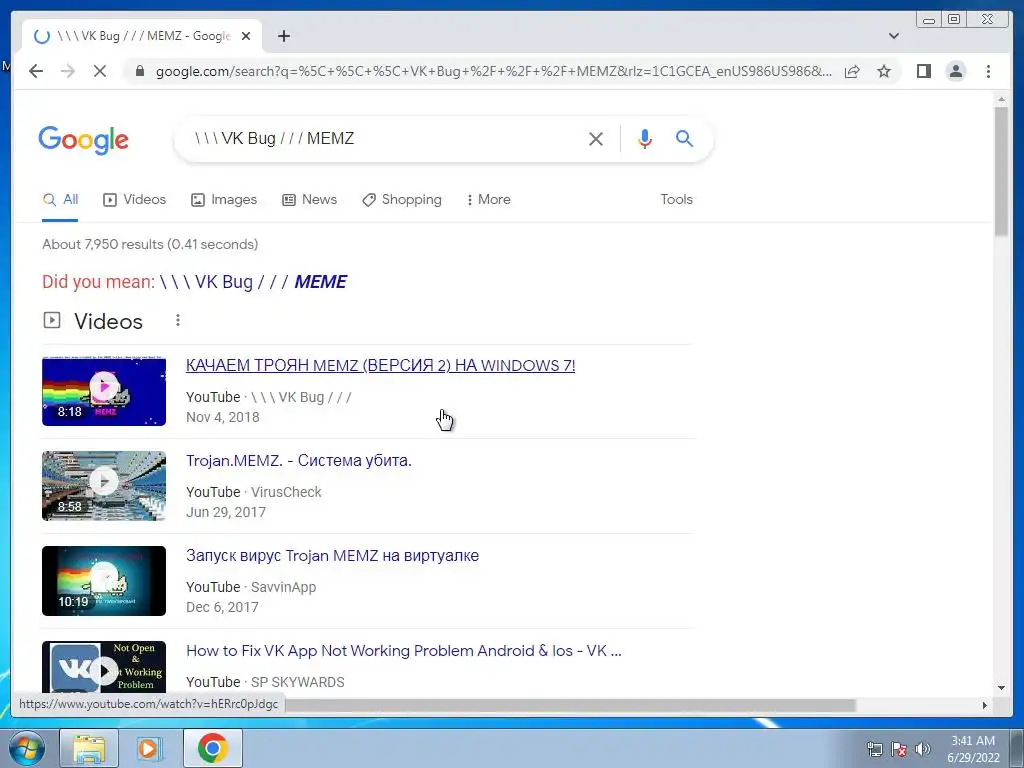View site security padlock info
1024x768 pixels.
pos(139,71)
